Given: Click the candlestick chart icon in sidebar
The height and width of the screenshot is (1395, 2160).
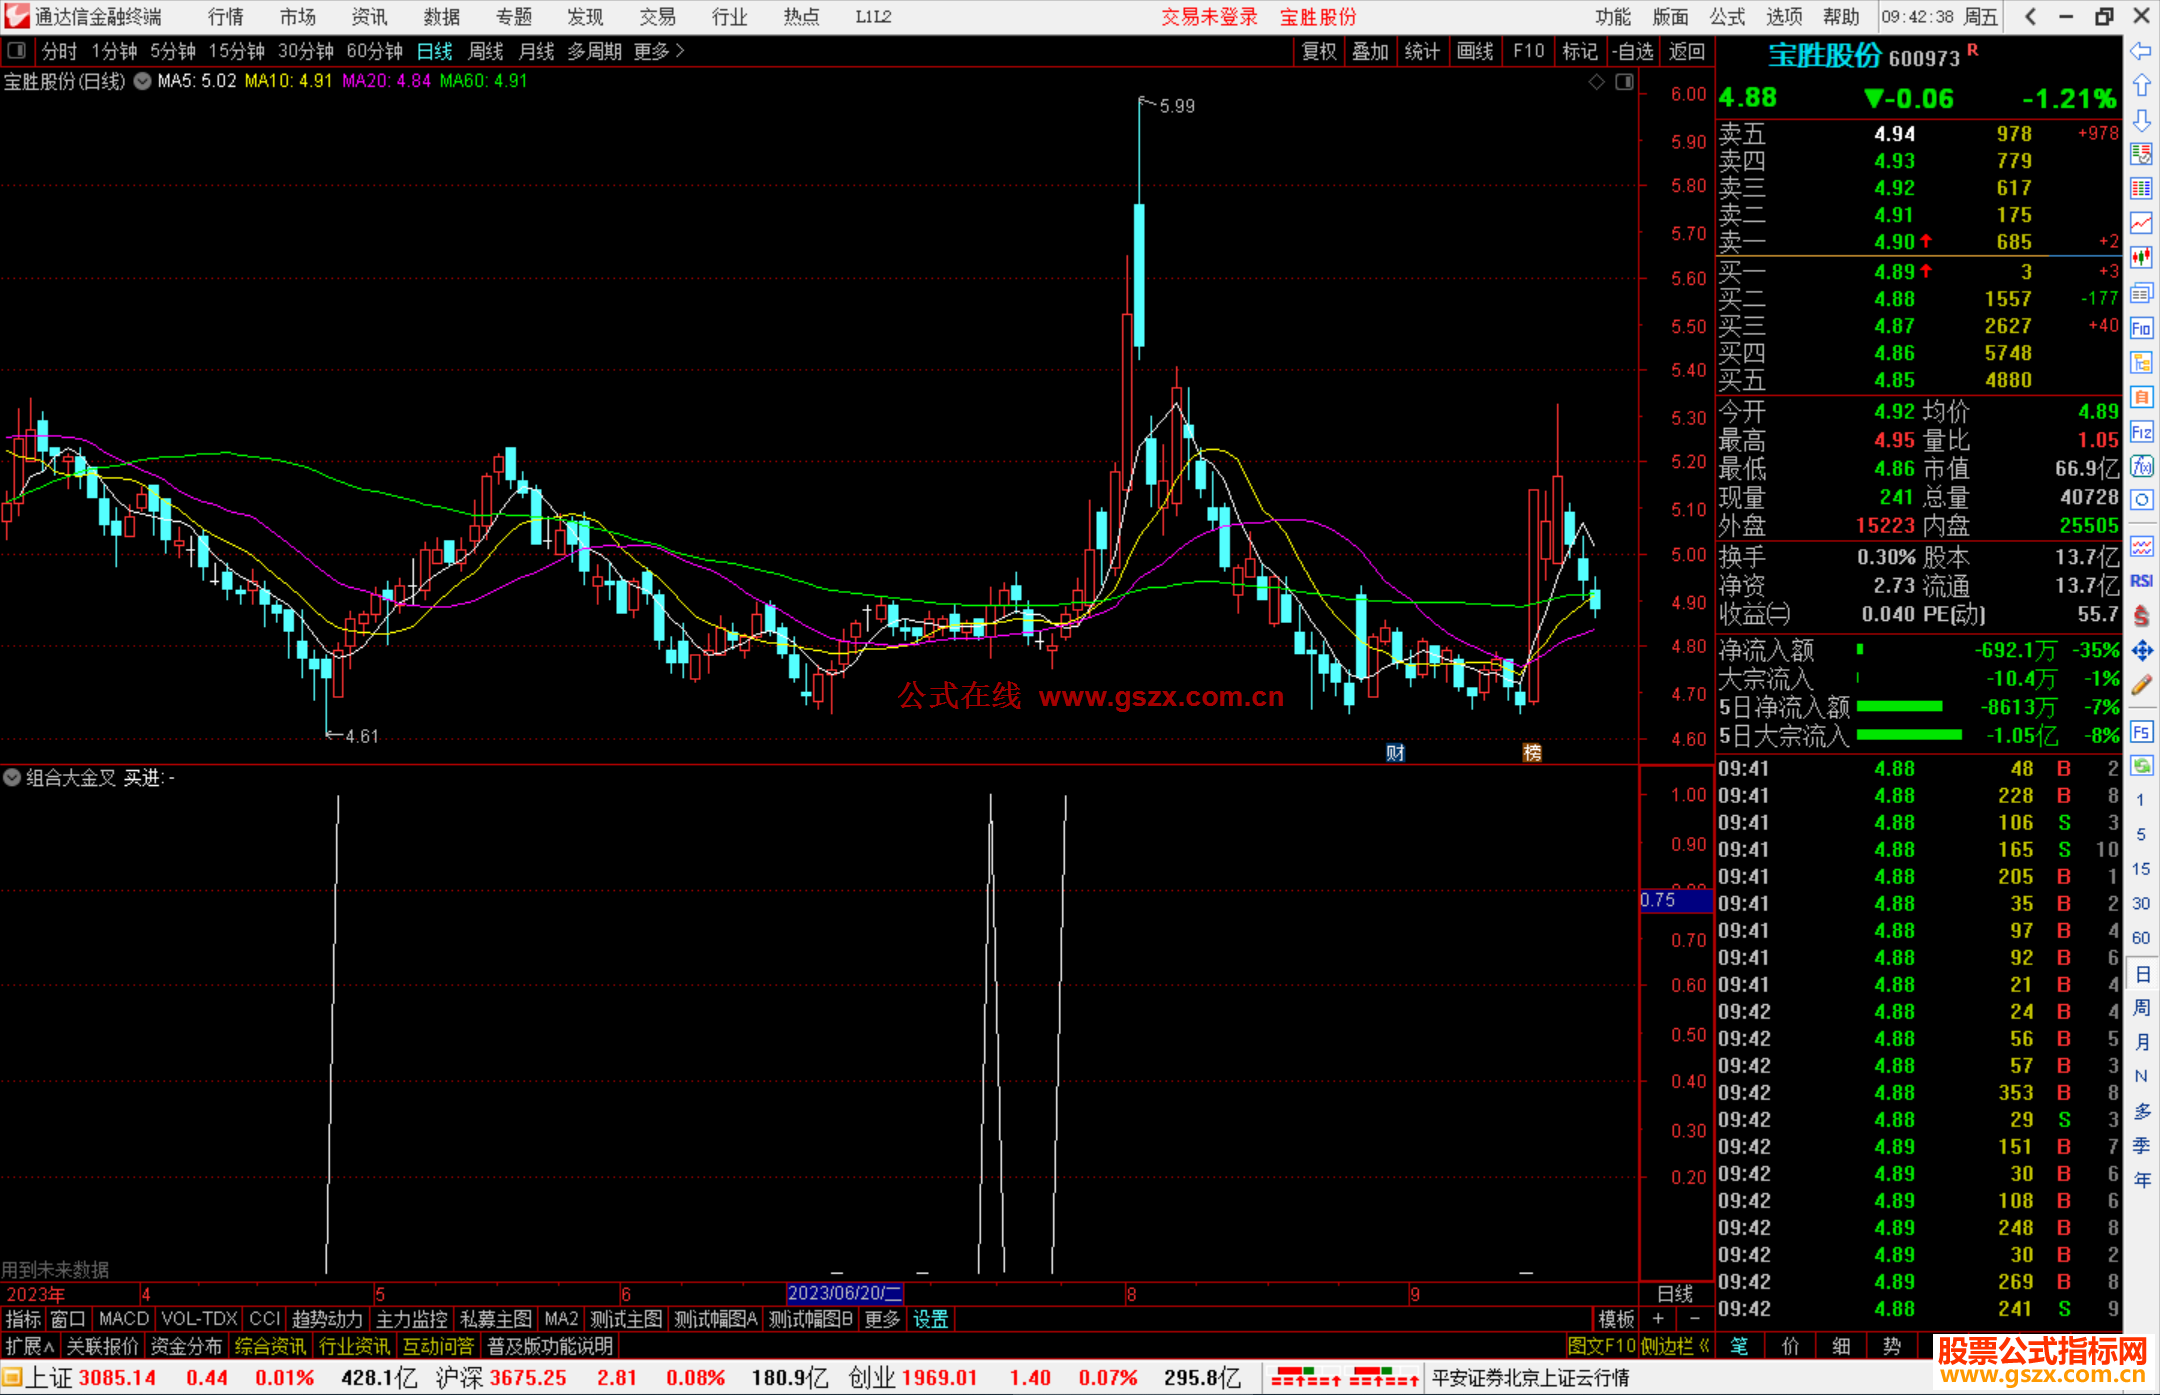Looking at the screenshot, I should point(2141,258).
